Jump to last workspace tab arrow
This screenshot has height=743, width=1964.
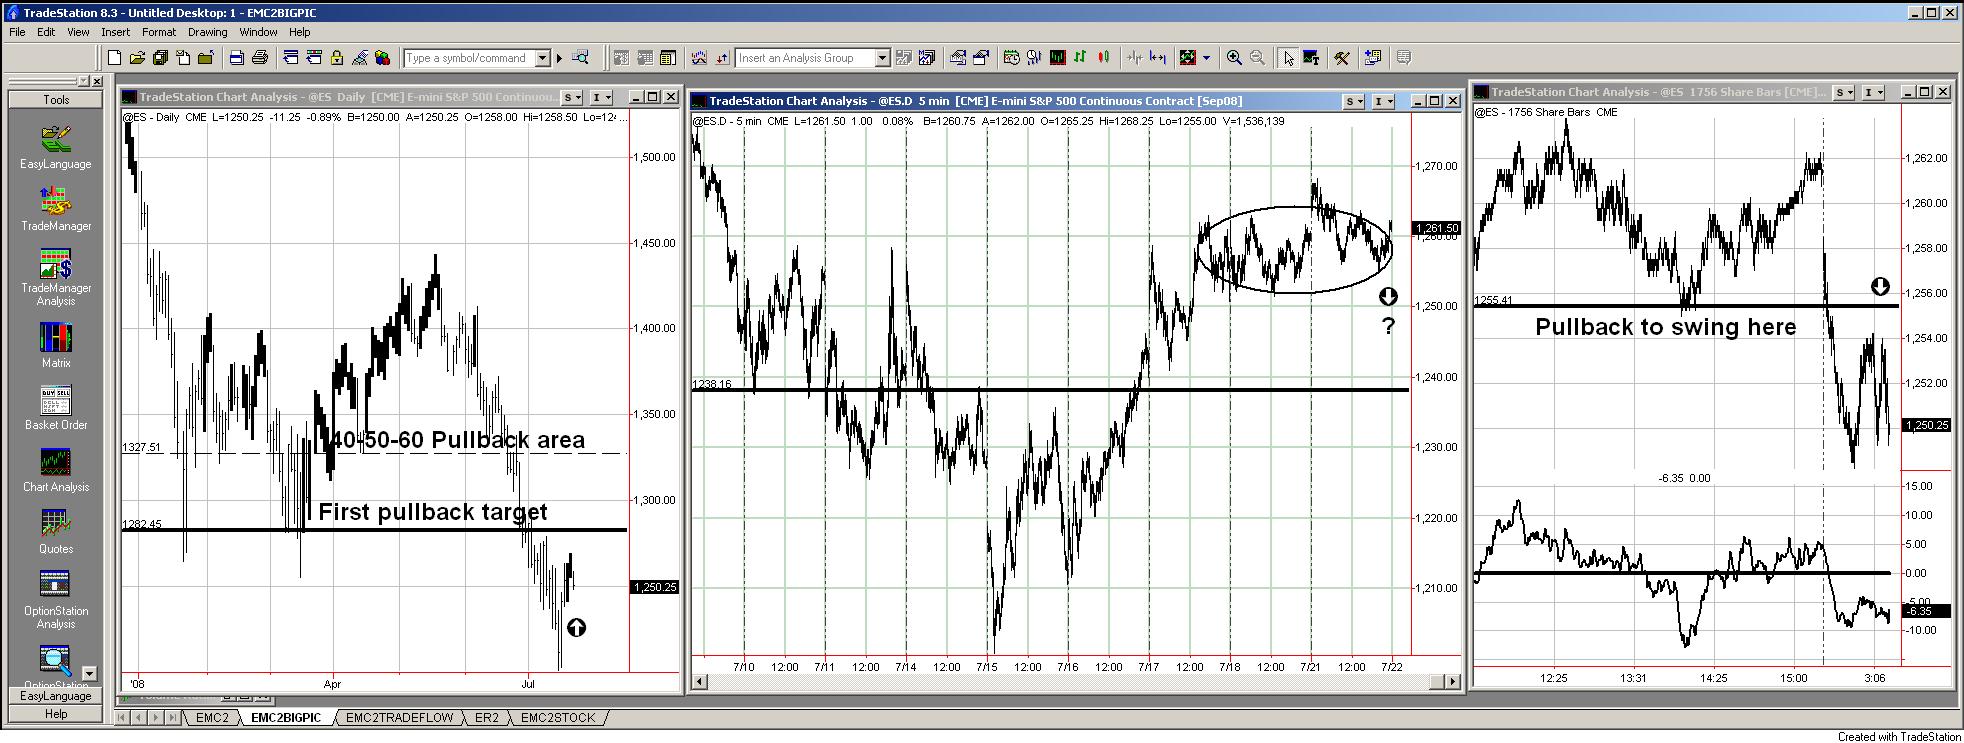(173, 717)
